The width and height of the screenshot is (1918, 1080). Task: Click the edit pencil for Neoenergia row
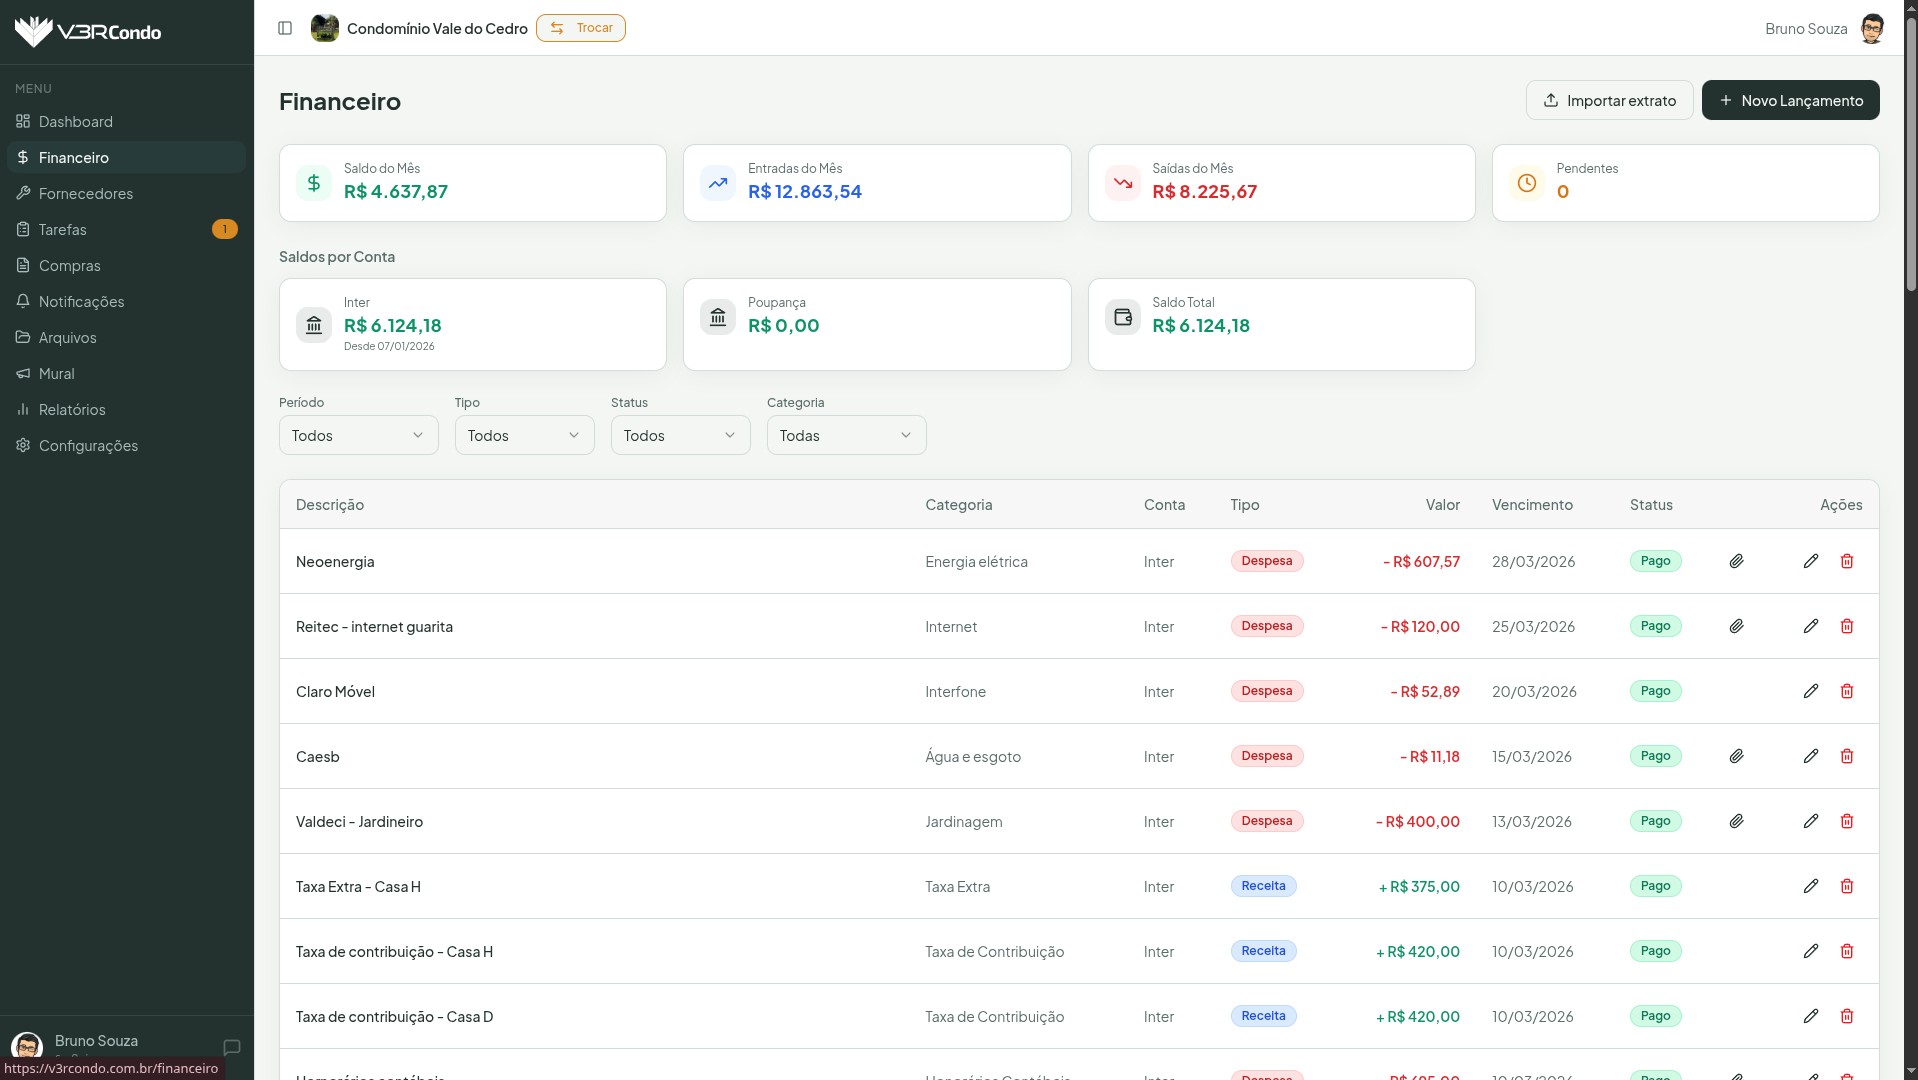point(1810,561)
